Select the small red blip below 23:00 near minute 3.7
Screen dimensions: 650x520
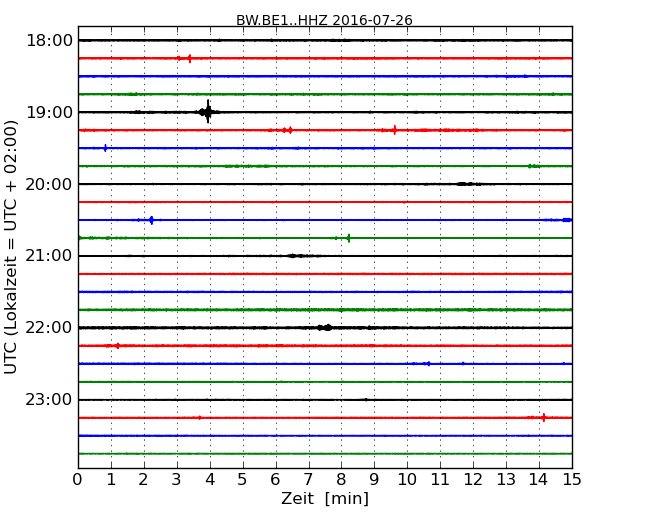[x=199, y=418]
